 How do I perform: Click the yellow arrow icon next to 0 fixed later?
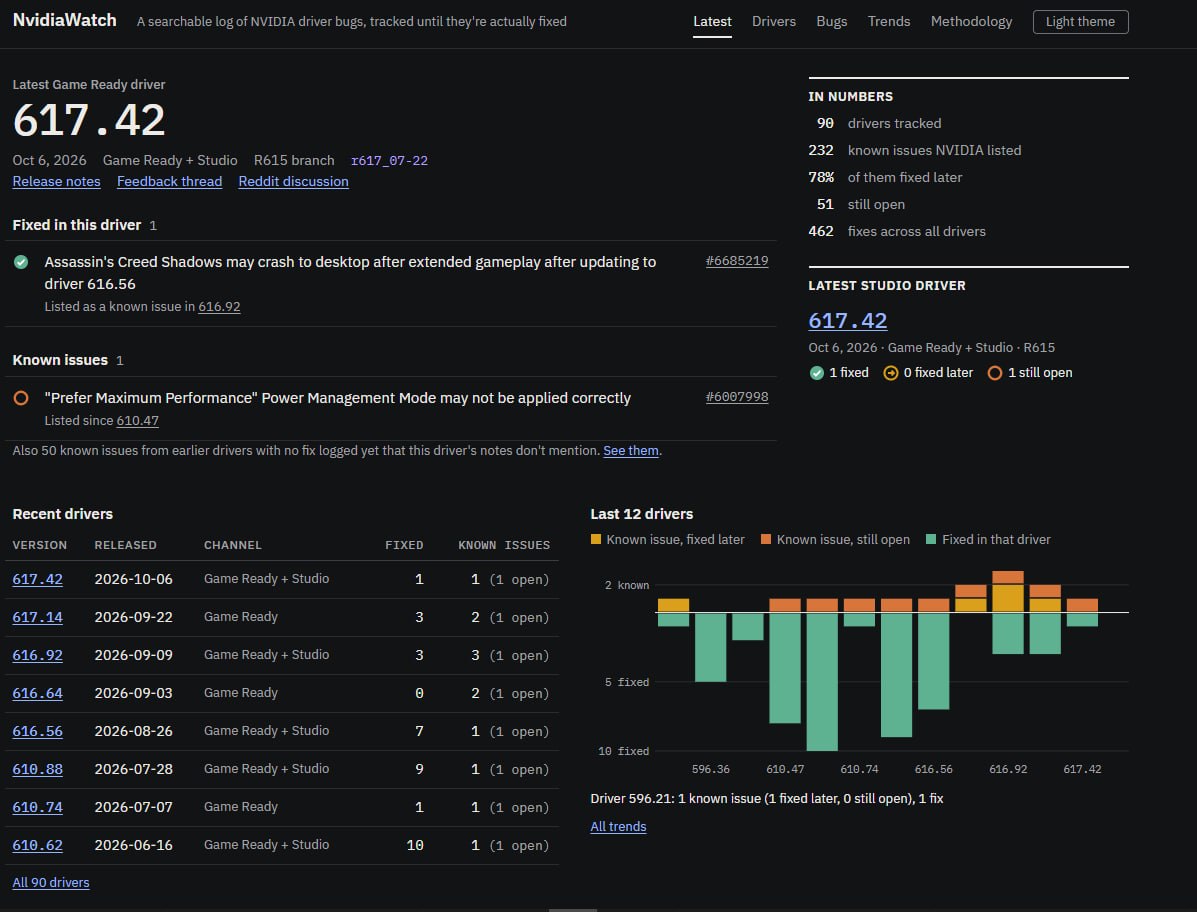[891, 373]
